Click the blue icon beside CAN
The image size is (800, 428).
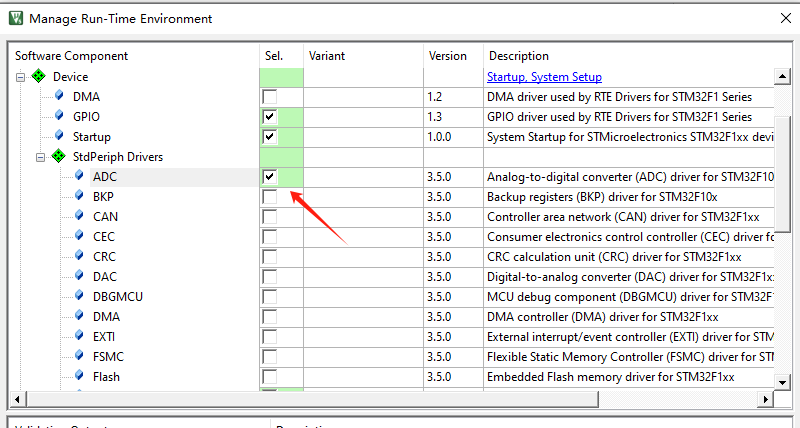point(79,215)
